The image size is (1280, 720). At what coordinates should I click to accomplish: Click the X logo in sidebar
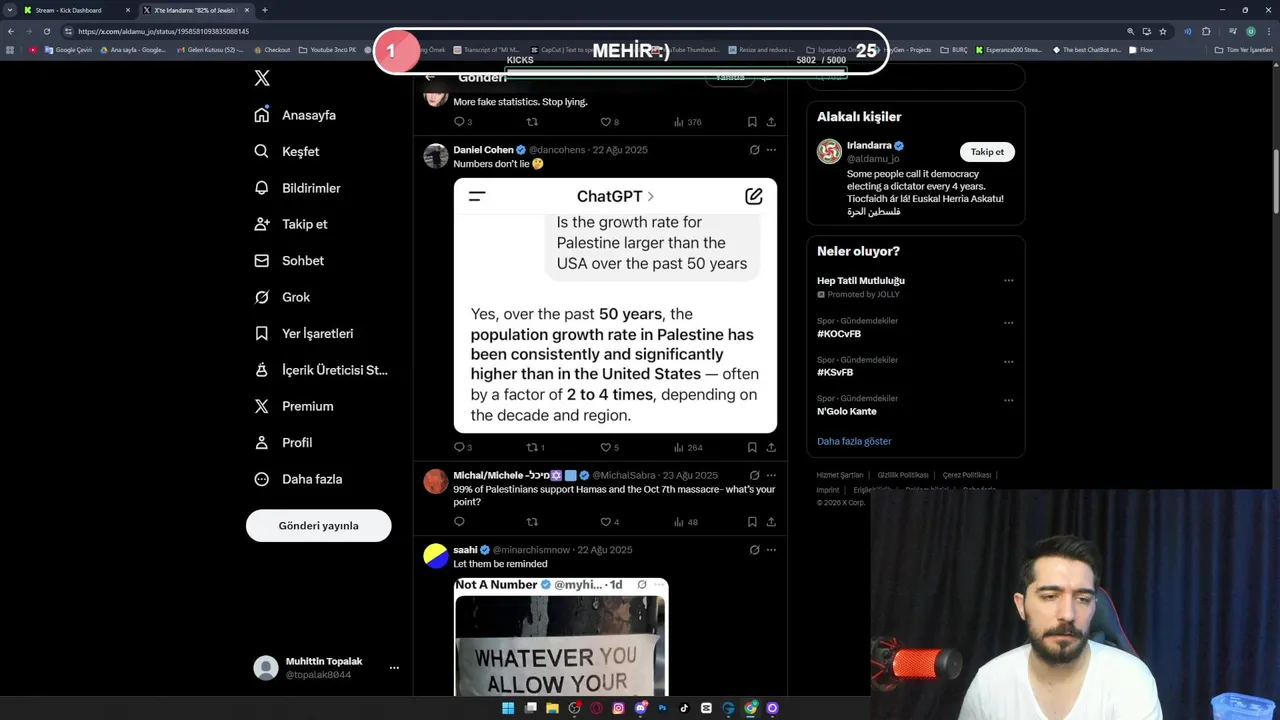click(262, 78)
